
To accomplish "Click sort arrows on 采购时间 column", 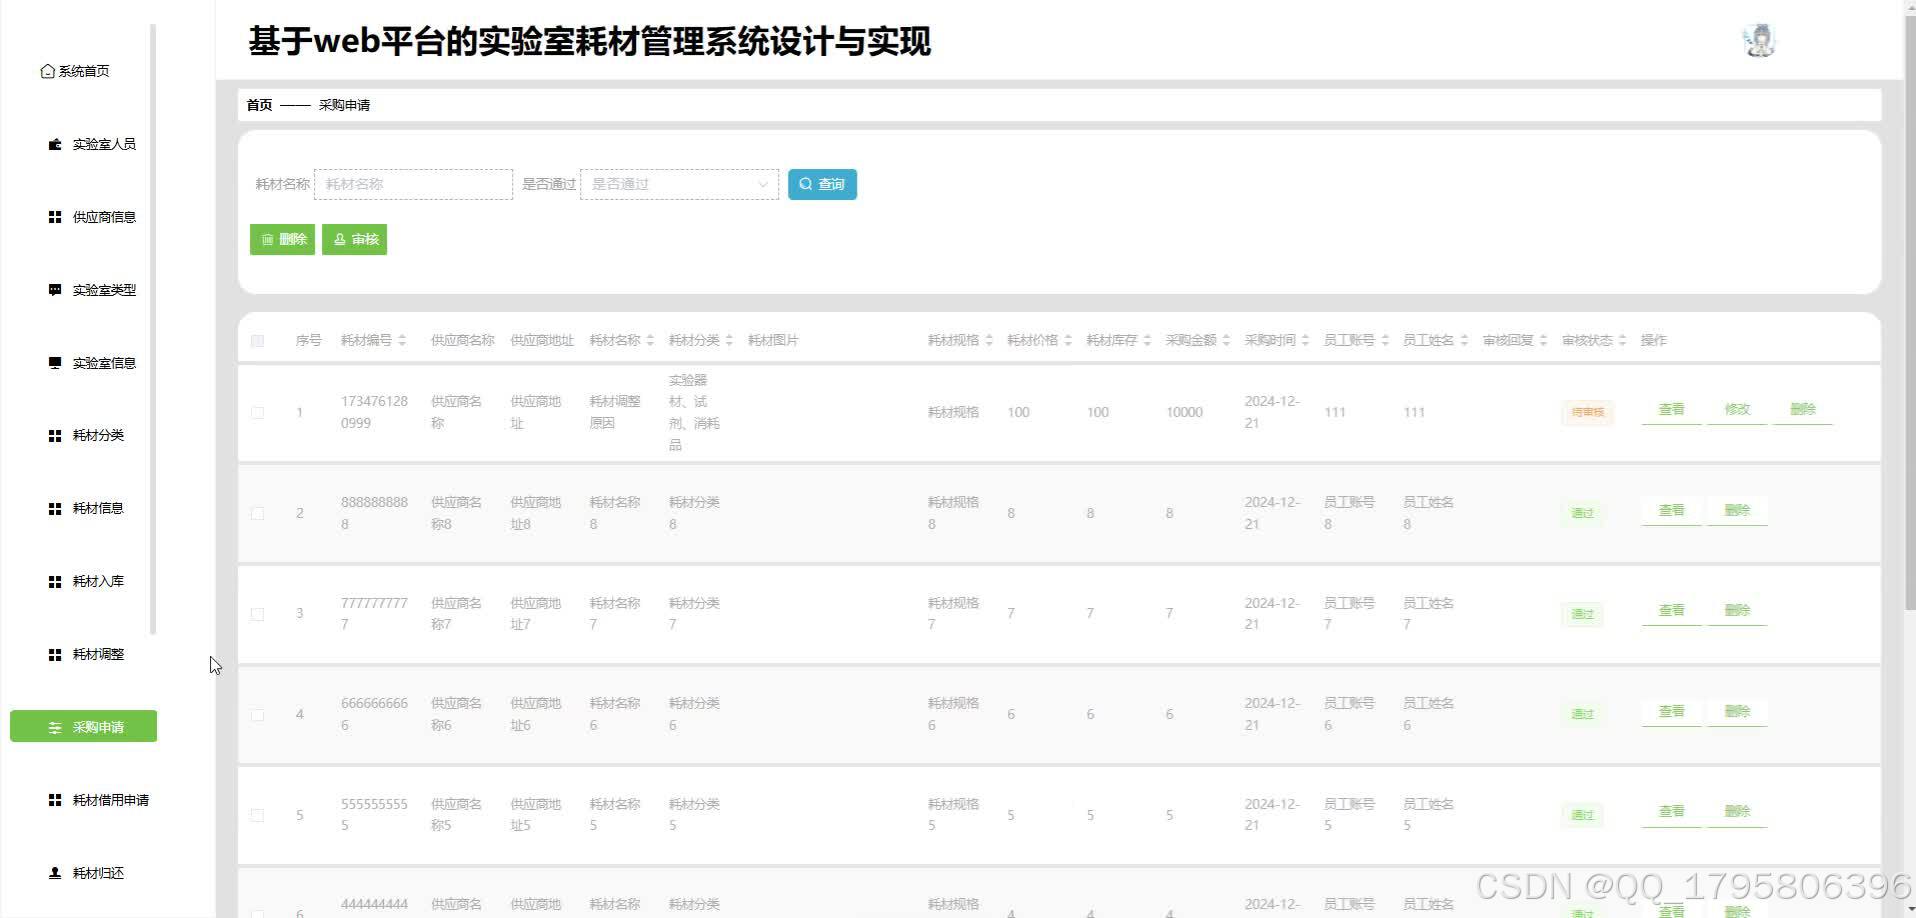I will click(1305, 341).
